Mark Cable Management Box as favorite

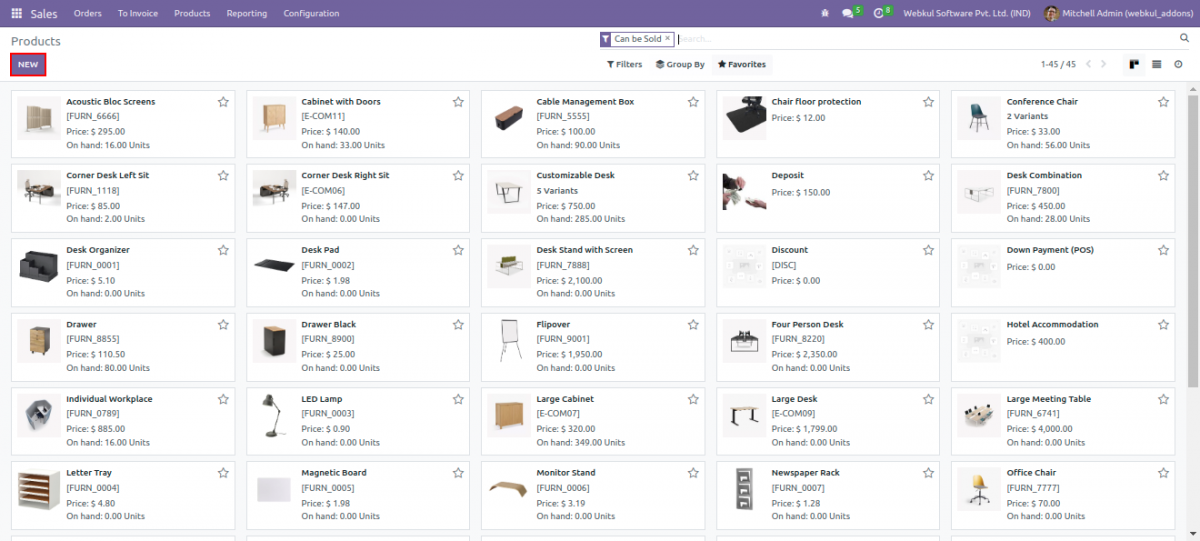pyautogui.click(x=693, y=102)
